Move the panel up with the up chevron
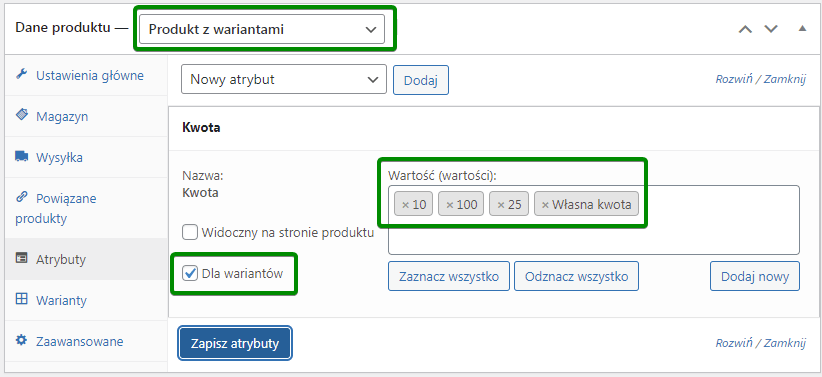This screenshot has height=377, width=822. [x=745, y=29]
